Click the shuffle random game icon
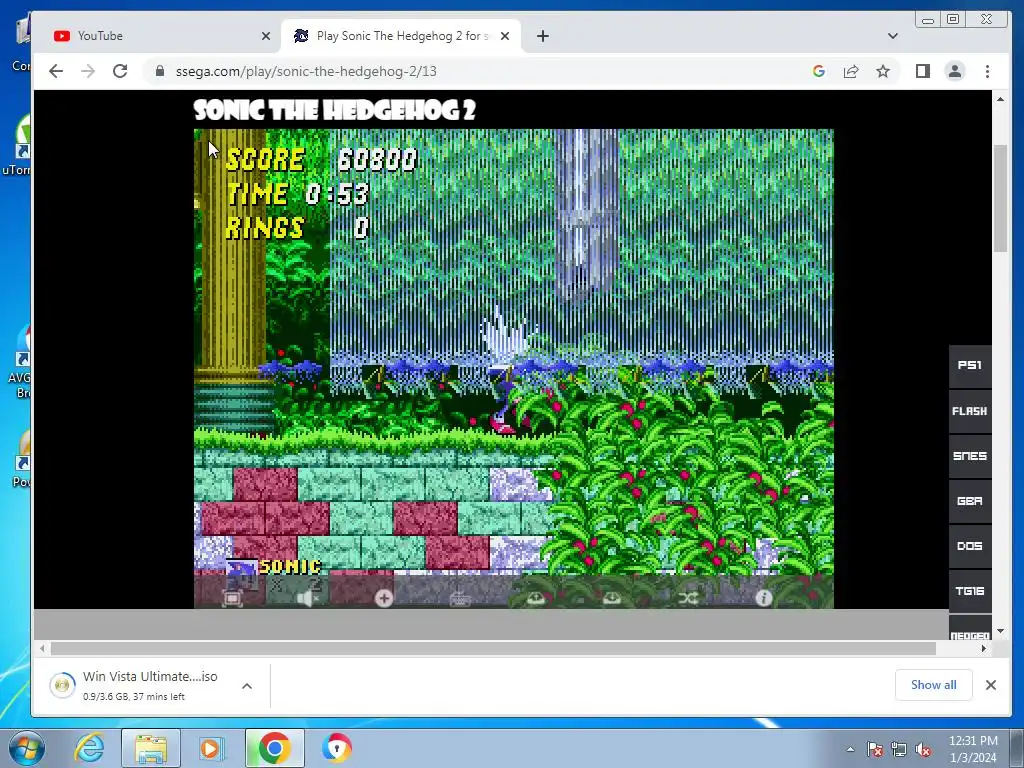This screenshot has width=1024, height=768. pos(688,598)
